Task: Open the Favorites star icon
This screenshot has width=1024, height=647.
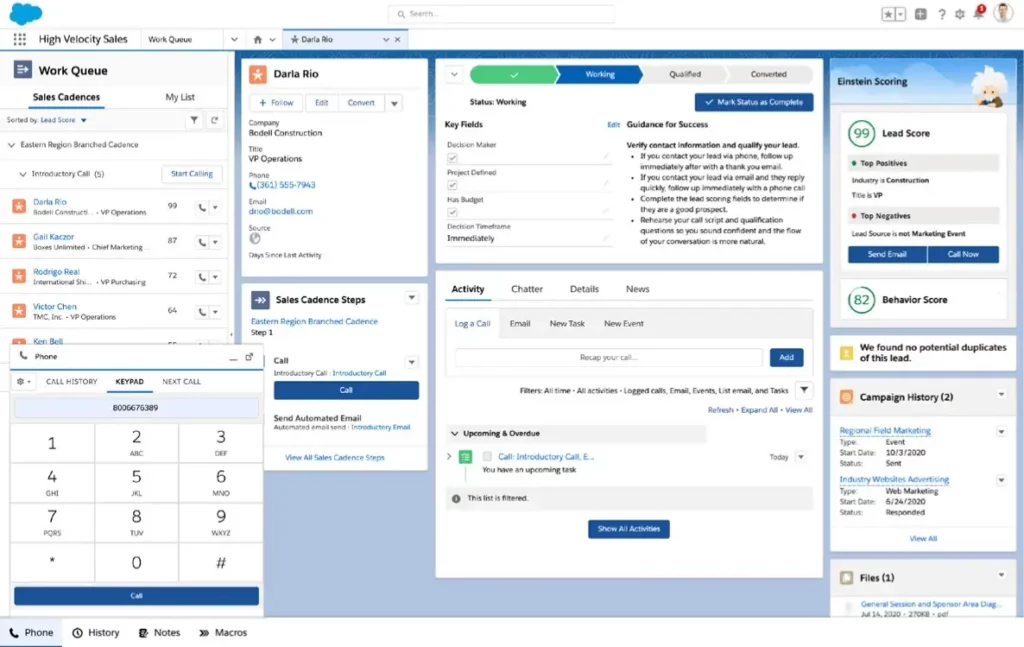Action: point(888,14)
